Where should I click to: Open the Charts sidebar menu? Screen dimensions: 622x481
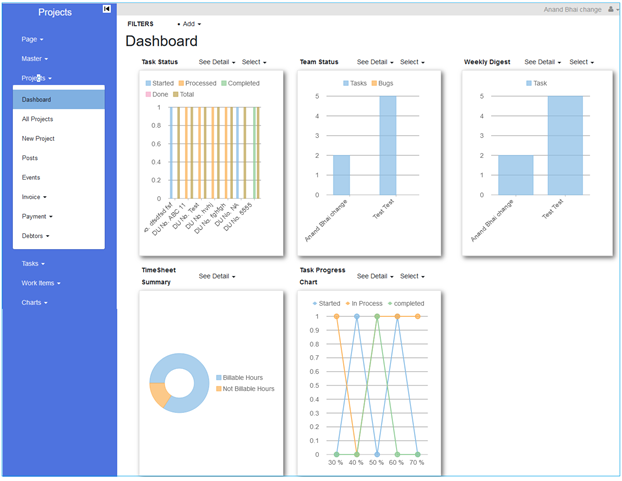(x=34, y=302)
